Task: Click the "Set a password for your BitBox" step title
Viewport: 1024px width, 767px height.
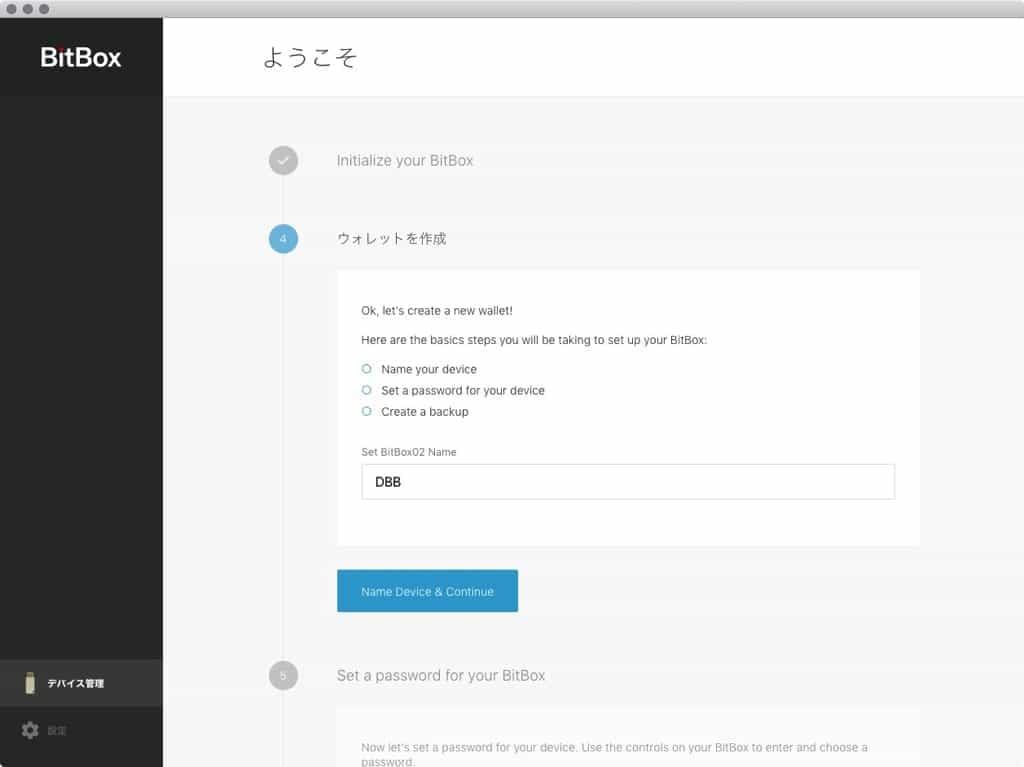Action: [x=441, y=676]
